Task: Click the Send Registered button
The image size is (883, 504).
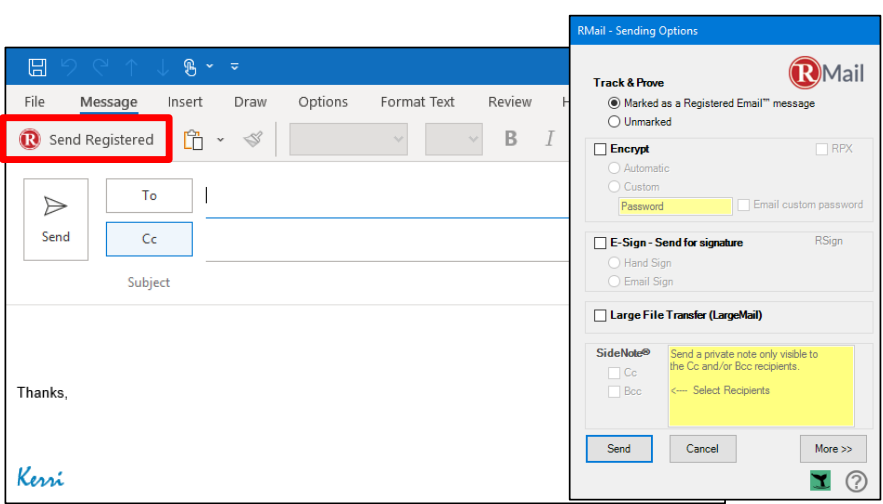Action: pyautogui.click(x=88, y=140)
